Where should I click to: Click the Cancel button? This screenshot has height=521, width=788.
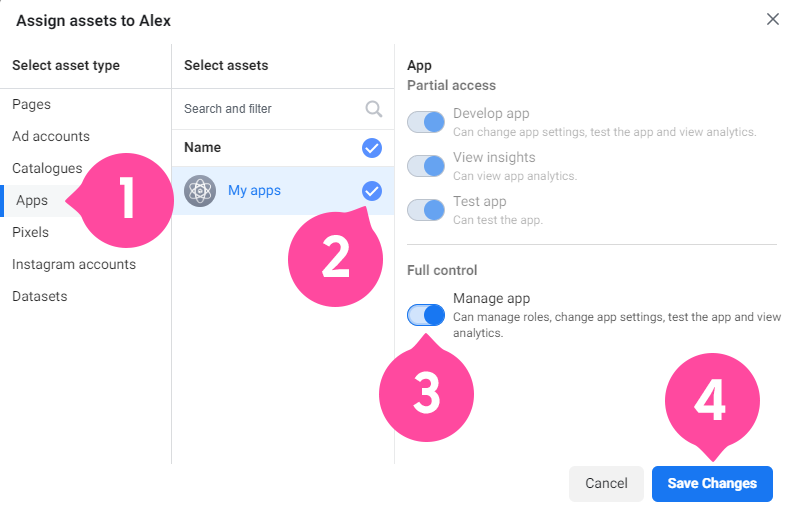606,483
